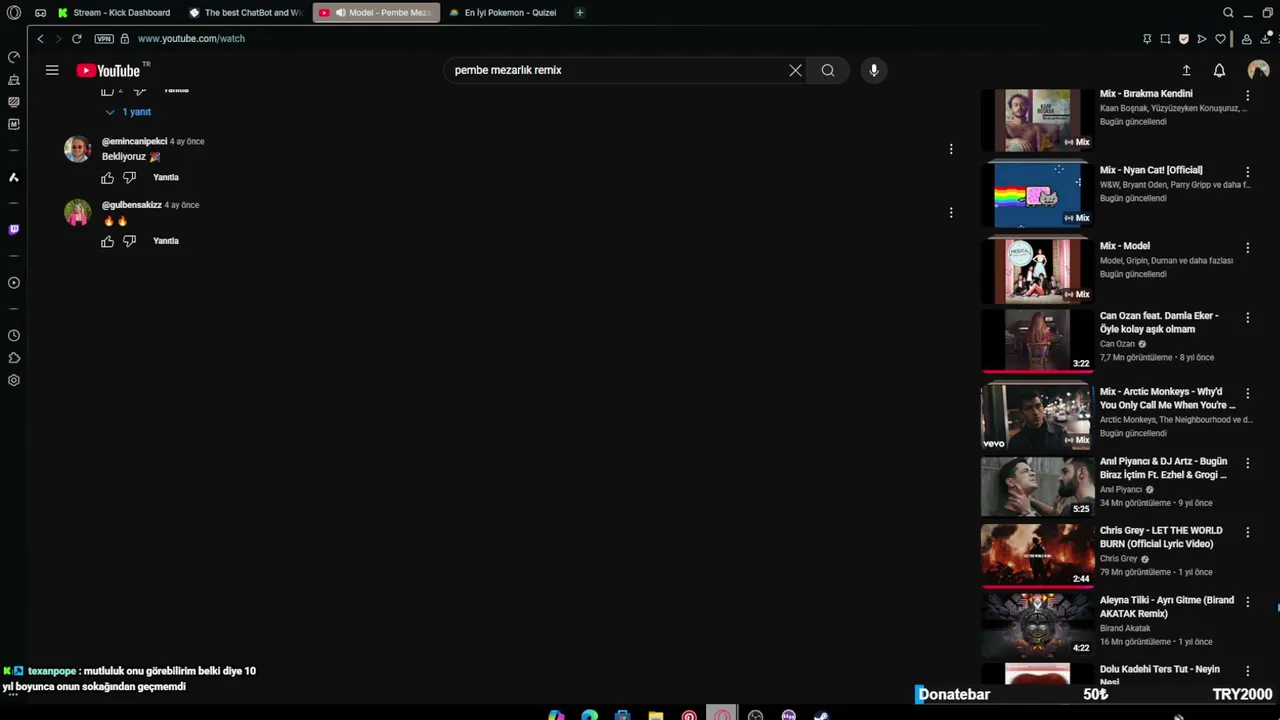The height and width of the screenshot is (720, 1280).
Task: Open GX Cleaner broom sidebar icon
Action: pyautogui.click(x=14, y=80)
